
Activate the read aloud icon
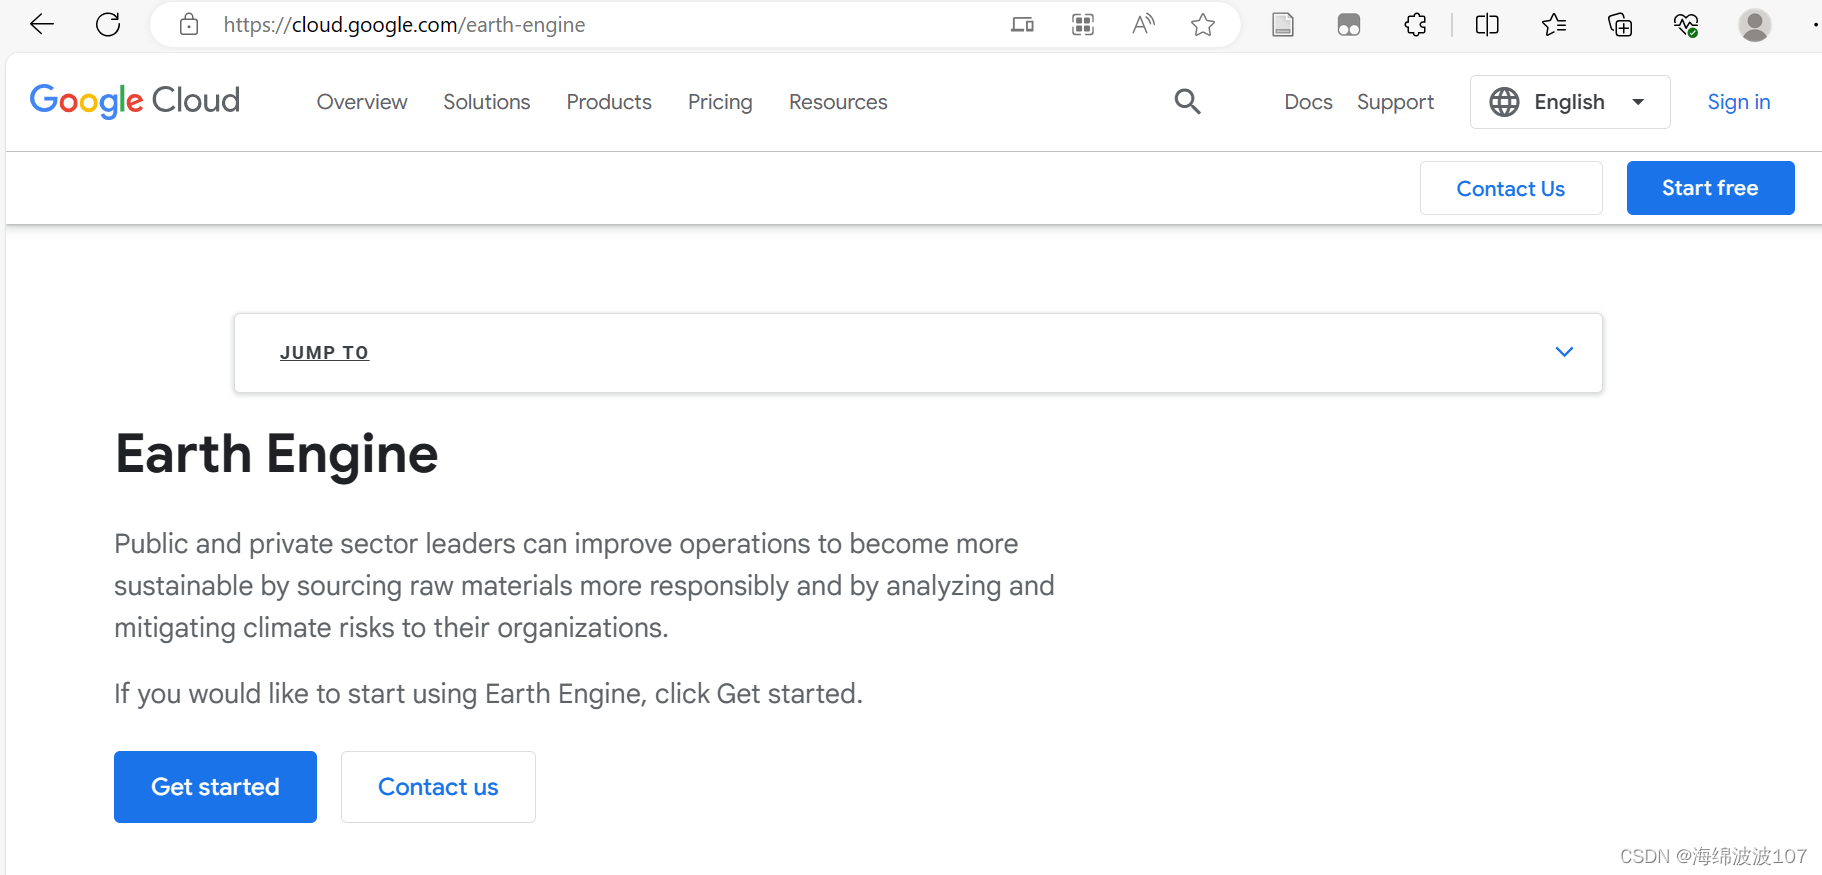pos(1143,24)
